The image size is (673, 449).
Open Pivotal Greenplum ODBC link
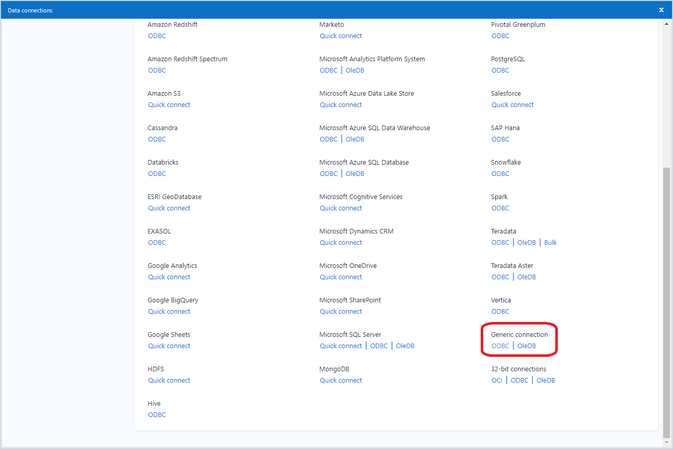coord(500,36)
